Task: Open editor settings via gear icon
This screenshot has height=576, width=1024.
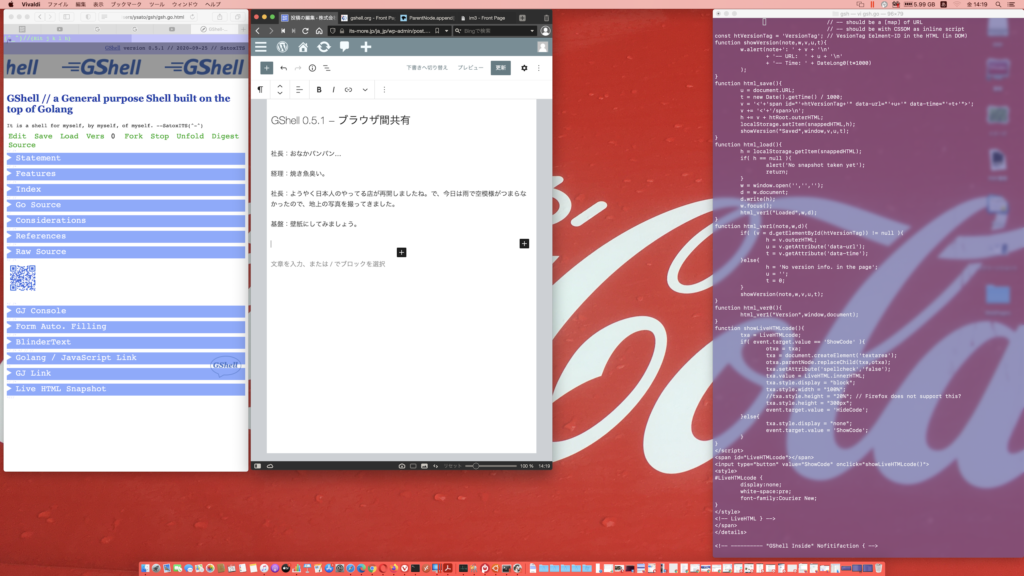Action: (524, 68)
